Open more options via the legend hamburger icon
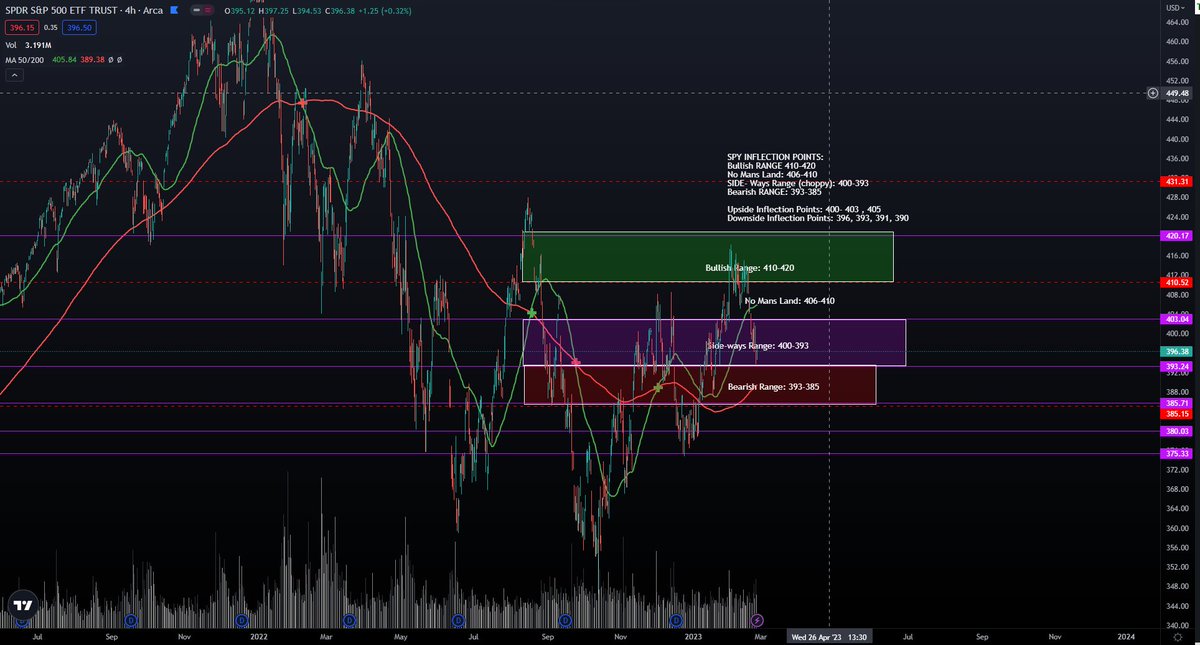The image size is (1200, 645). [x=208, y=10]
